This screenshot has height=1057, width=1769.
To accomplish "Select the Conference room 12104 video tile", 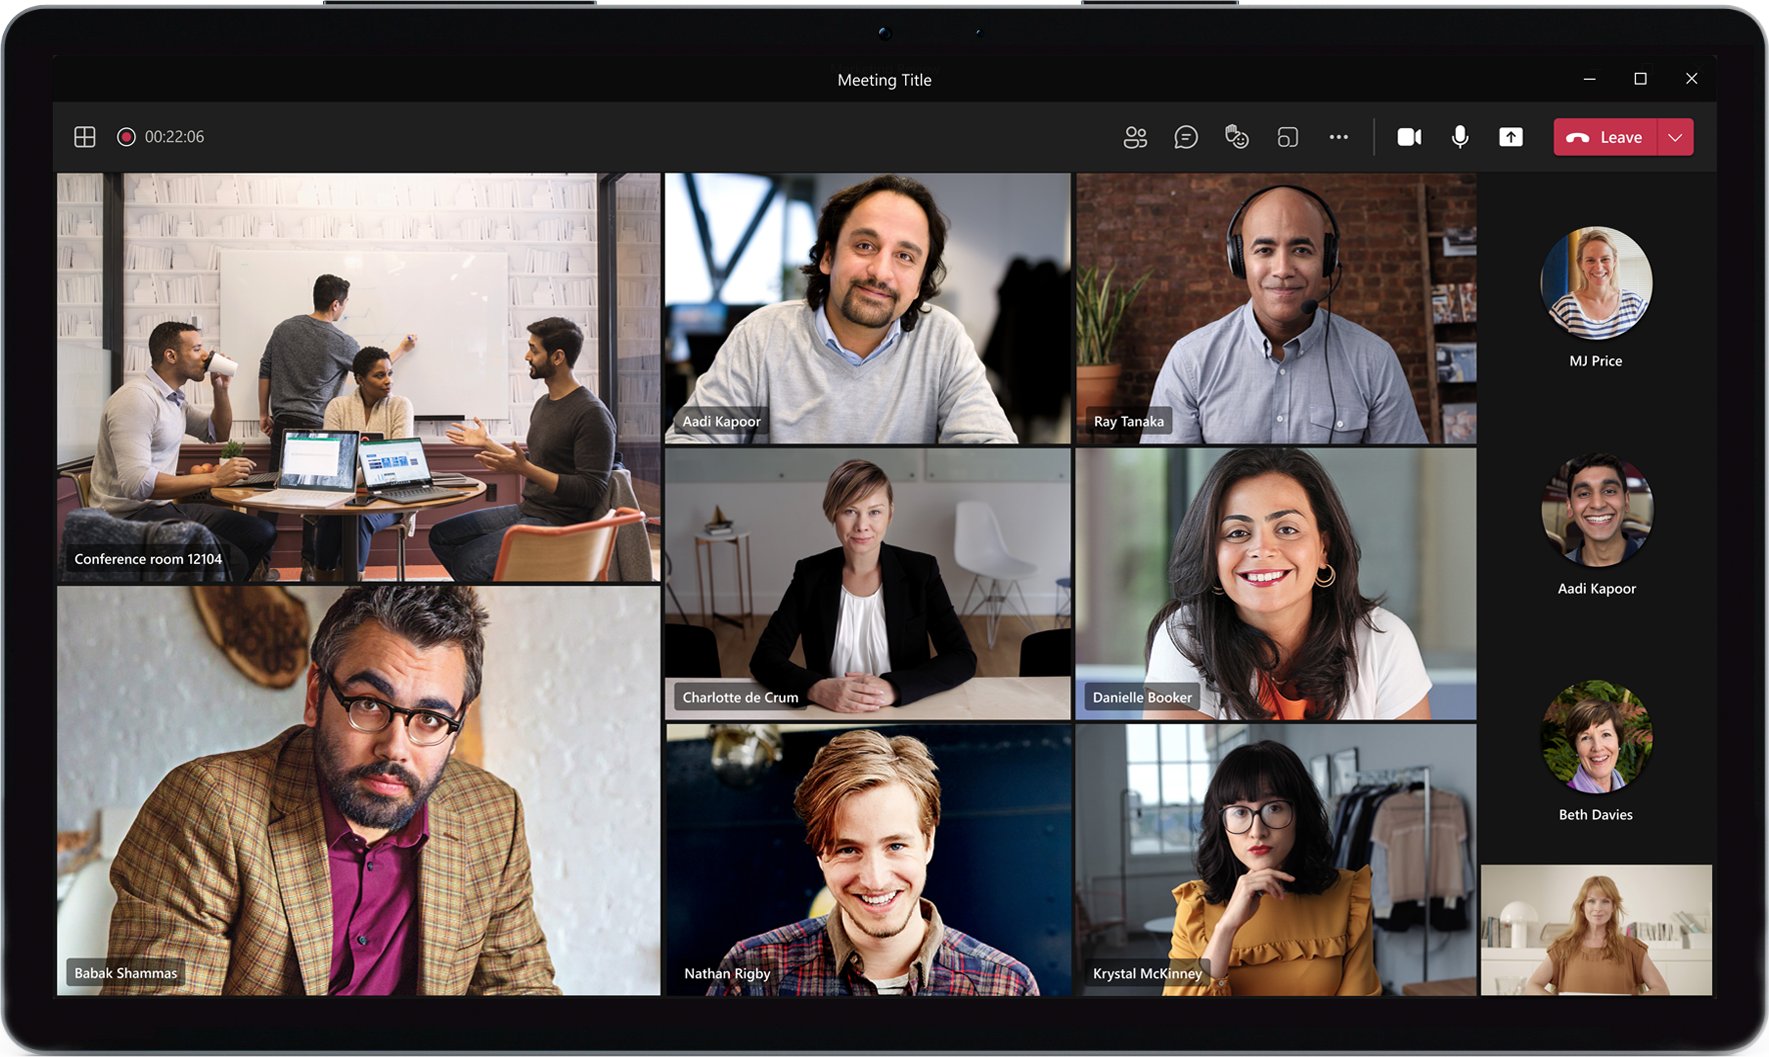I will 358,377.
